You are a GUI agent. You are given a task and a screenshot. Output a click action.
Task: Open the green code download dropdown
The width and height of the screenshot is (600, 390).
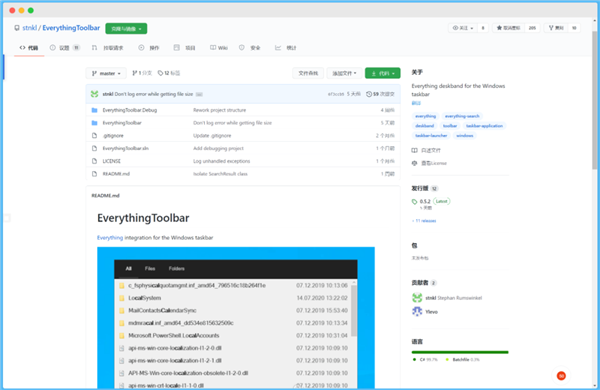(x=383, y=73)
